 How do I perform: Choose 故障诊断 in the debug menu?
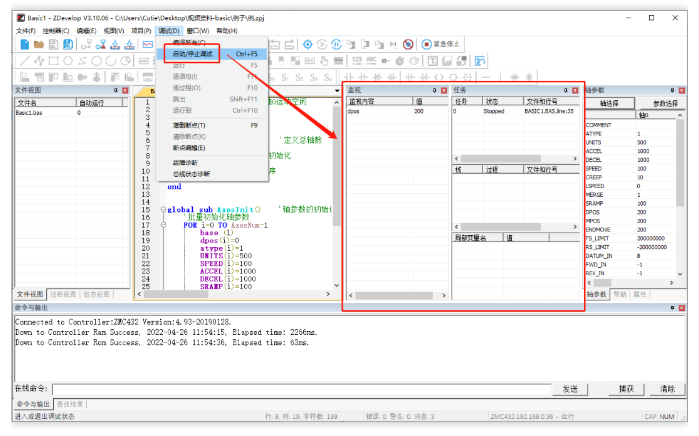[212, 163]
